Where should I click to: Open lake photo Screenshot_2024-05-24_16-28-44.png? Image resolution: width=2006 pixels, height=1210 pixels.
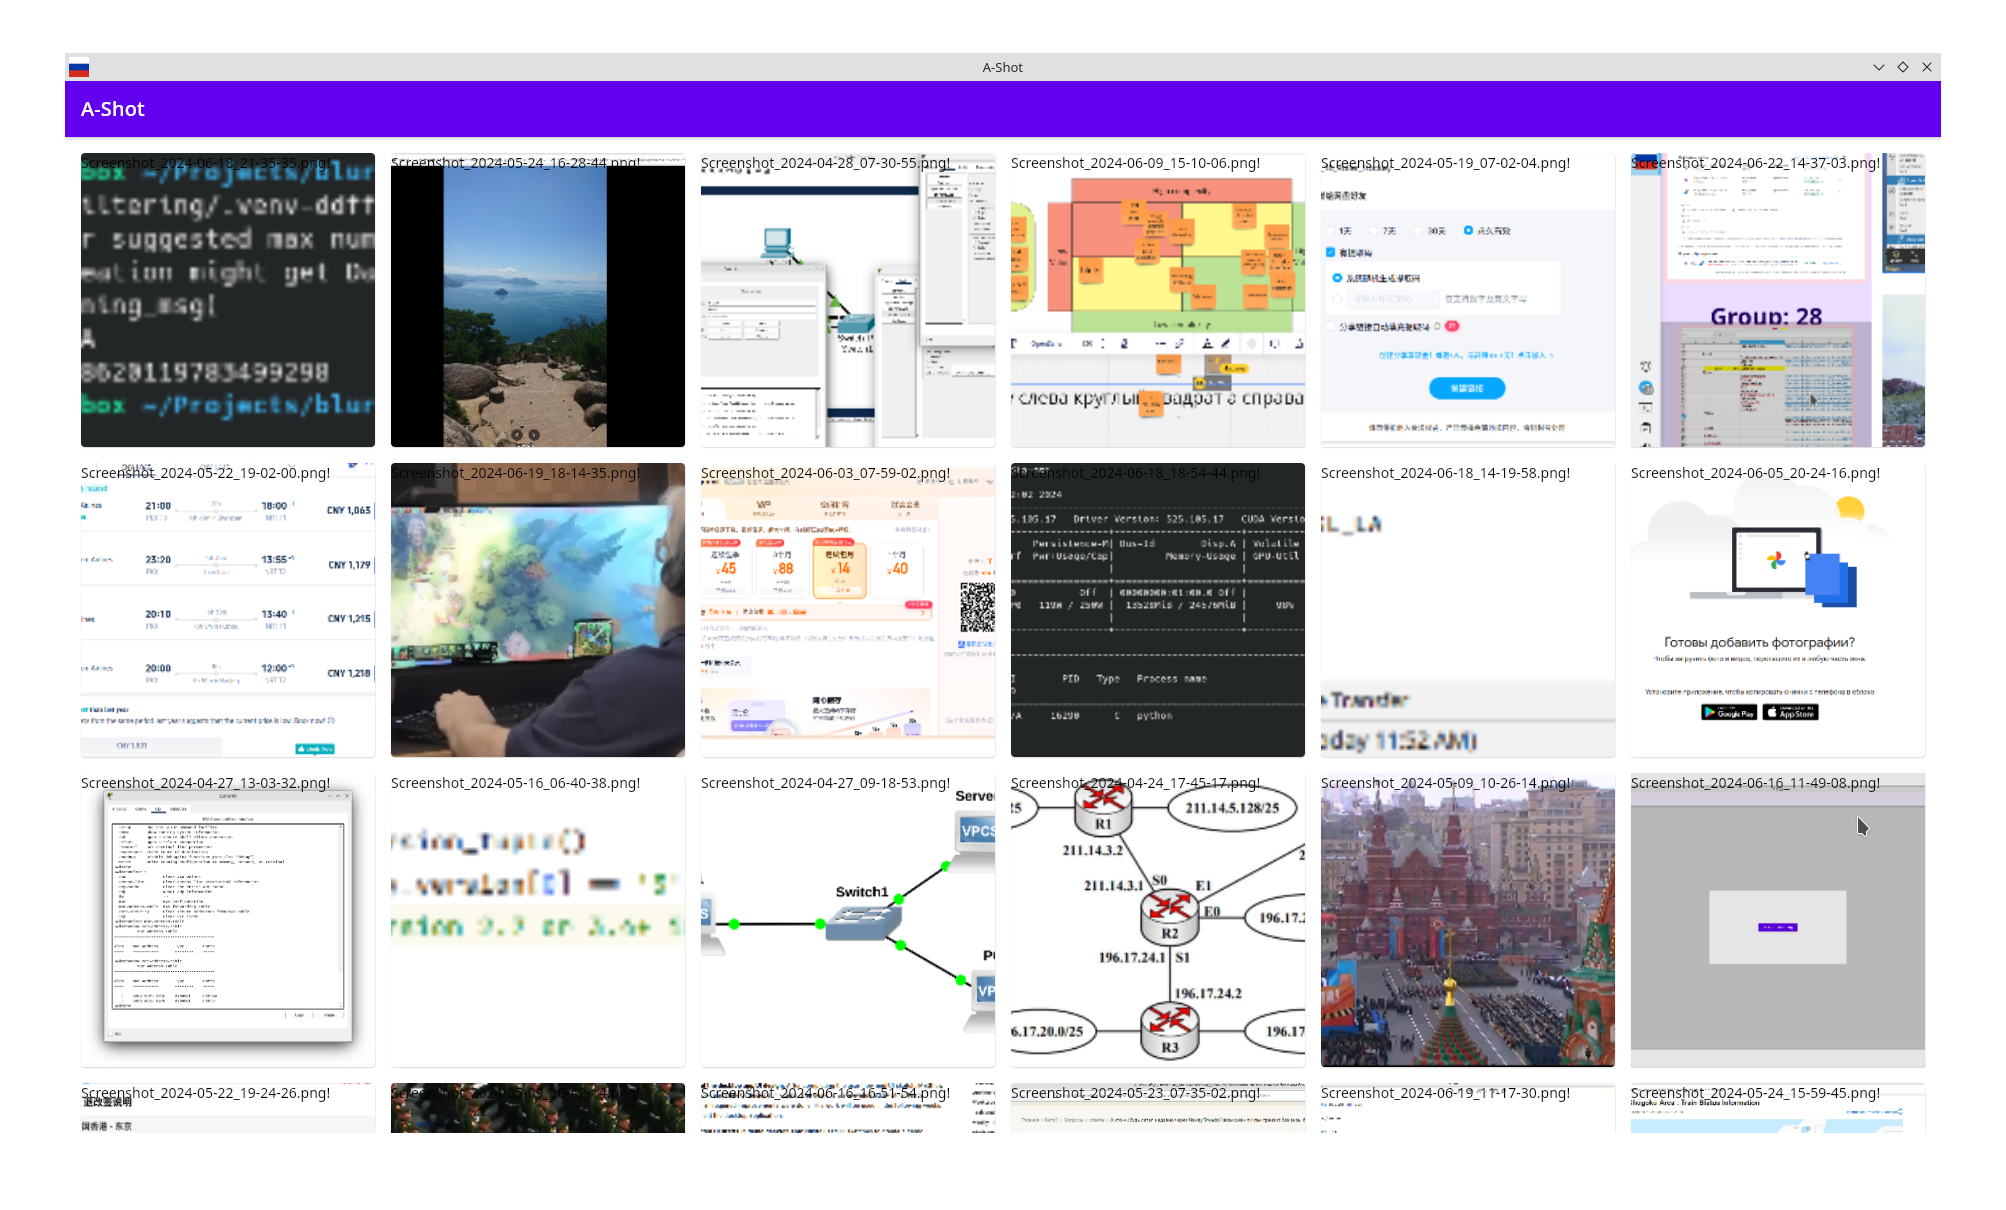[538, 300]
